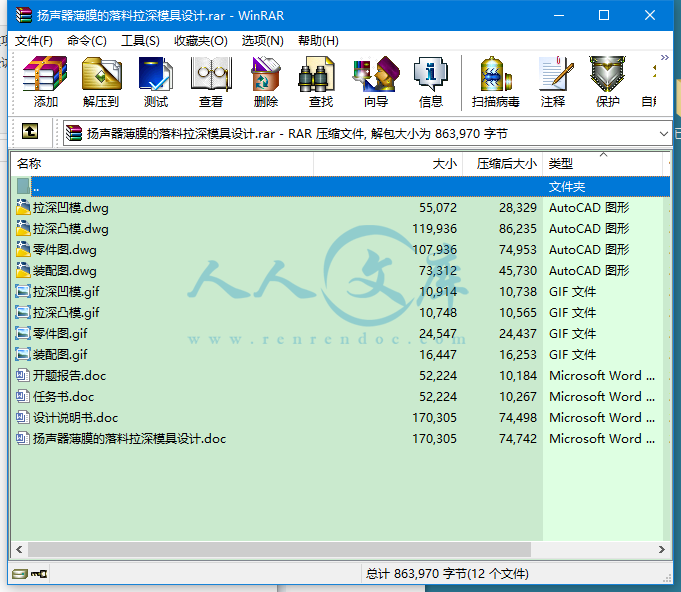Select file 零件图.gif
This screenshot has height=592, width=681.
coord(341,334)
